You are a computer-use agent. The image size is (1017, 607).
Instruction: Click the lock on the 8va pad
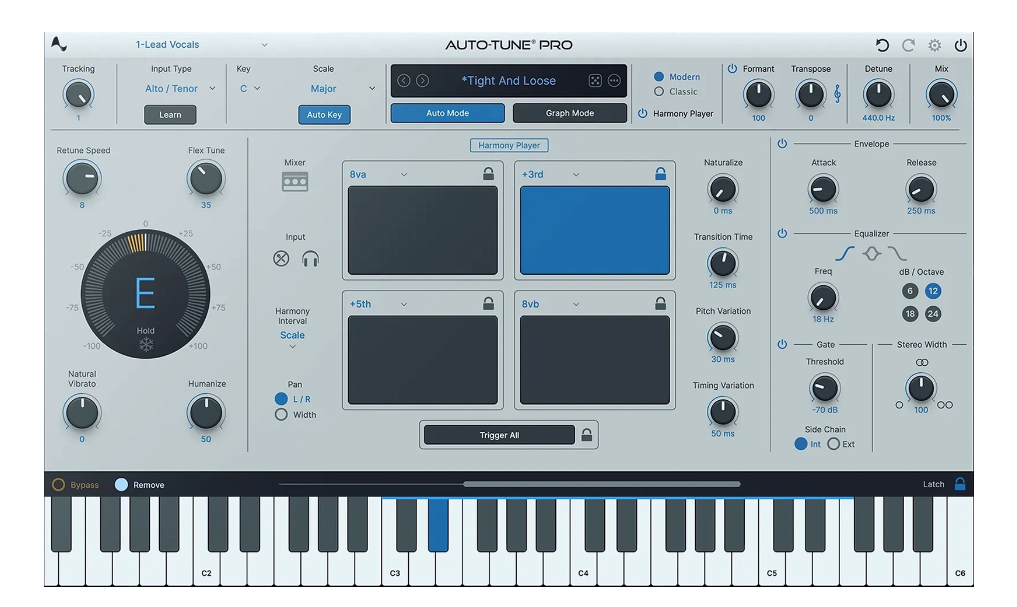tap(488, 173)
